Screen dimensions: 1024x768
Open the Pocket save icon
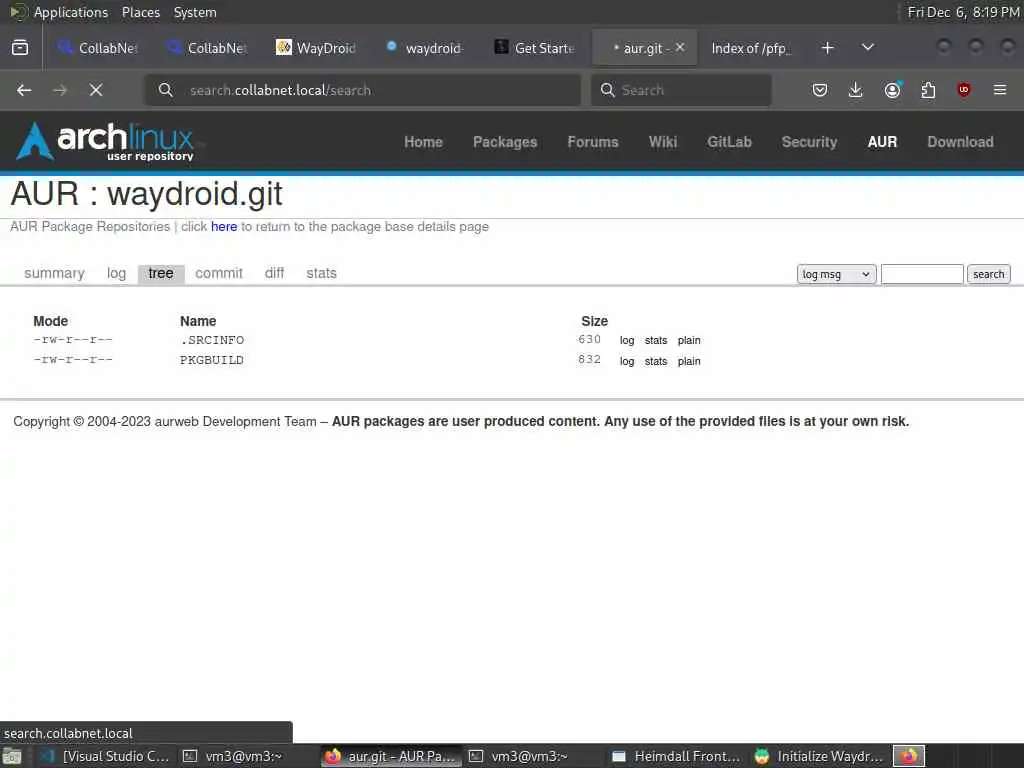820,90
